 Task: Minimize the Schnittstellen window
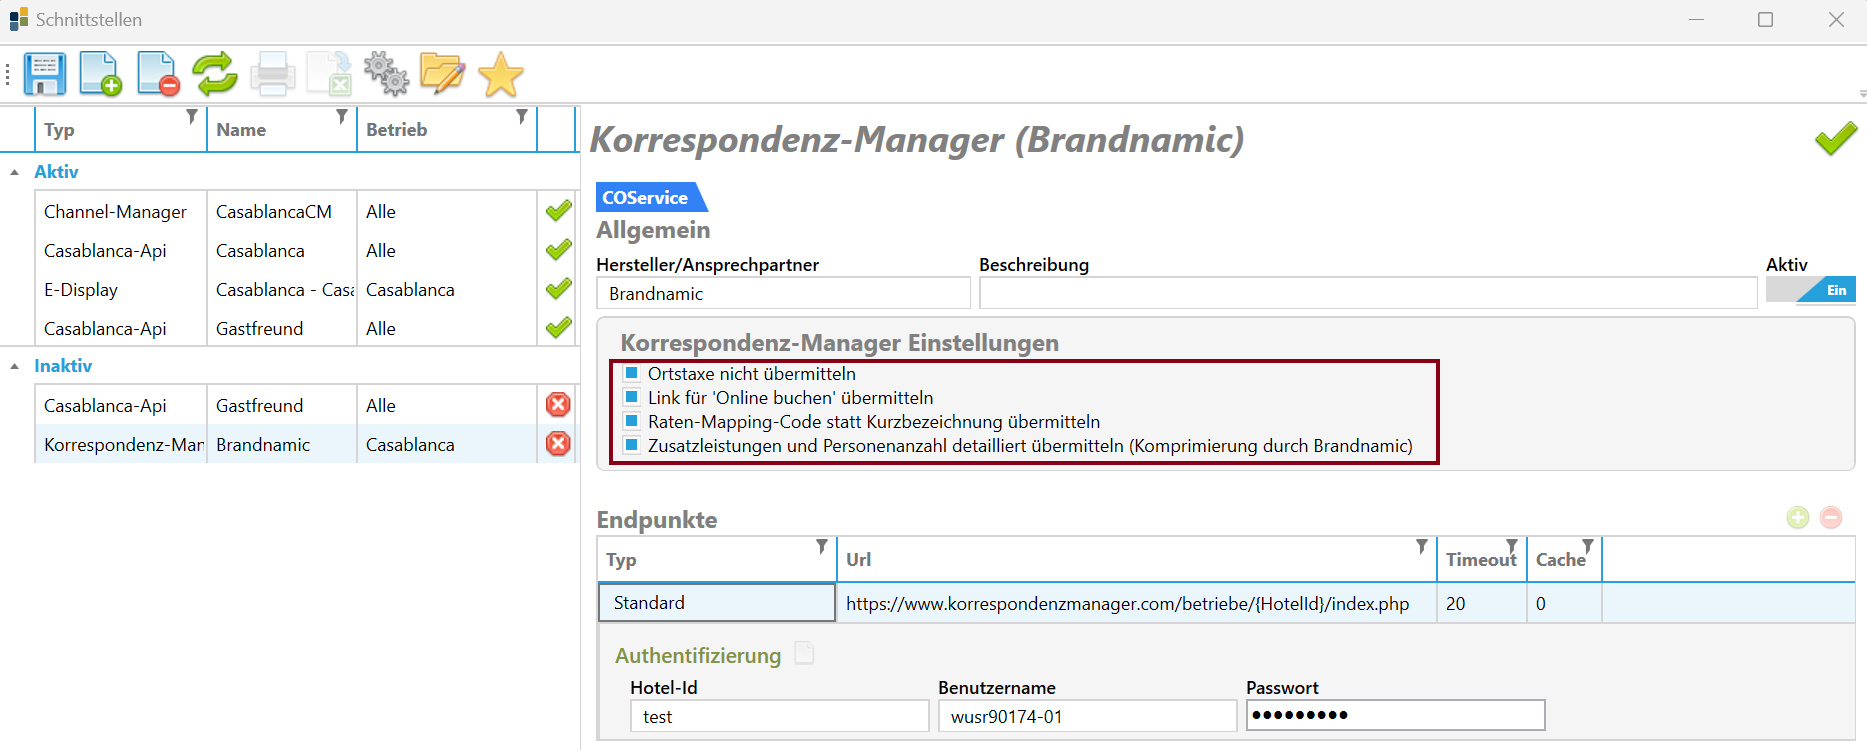click(1696, 20)
